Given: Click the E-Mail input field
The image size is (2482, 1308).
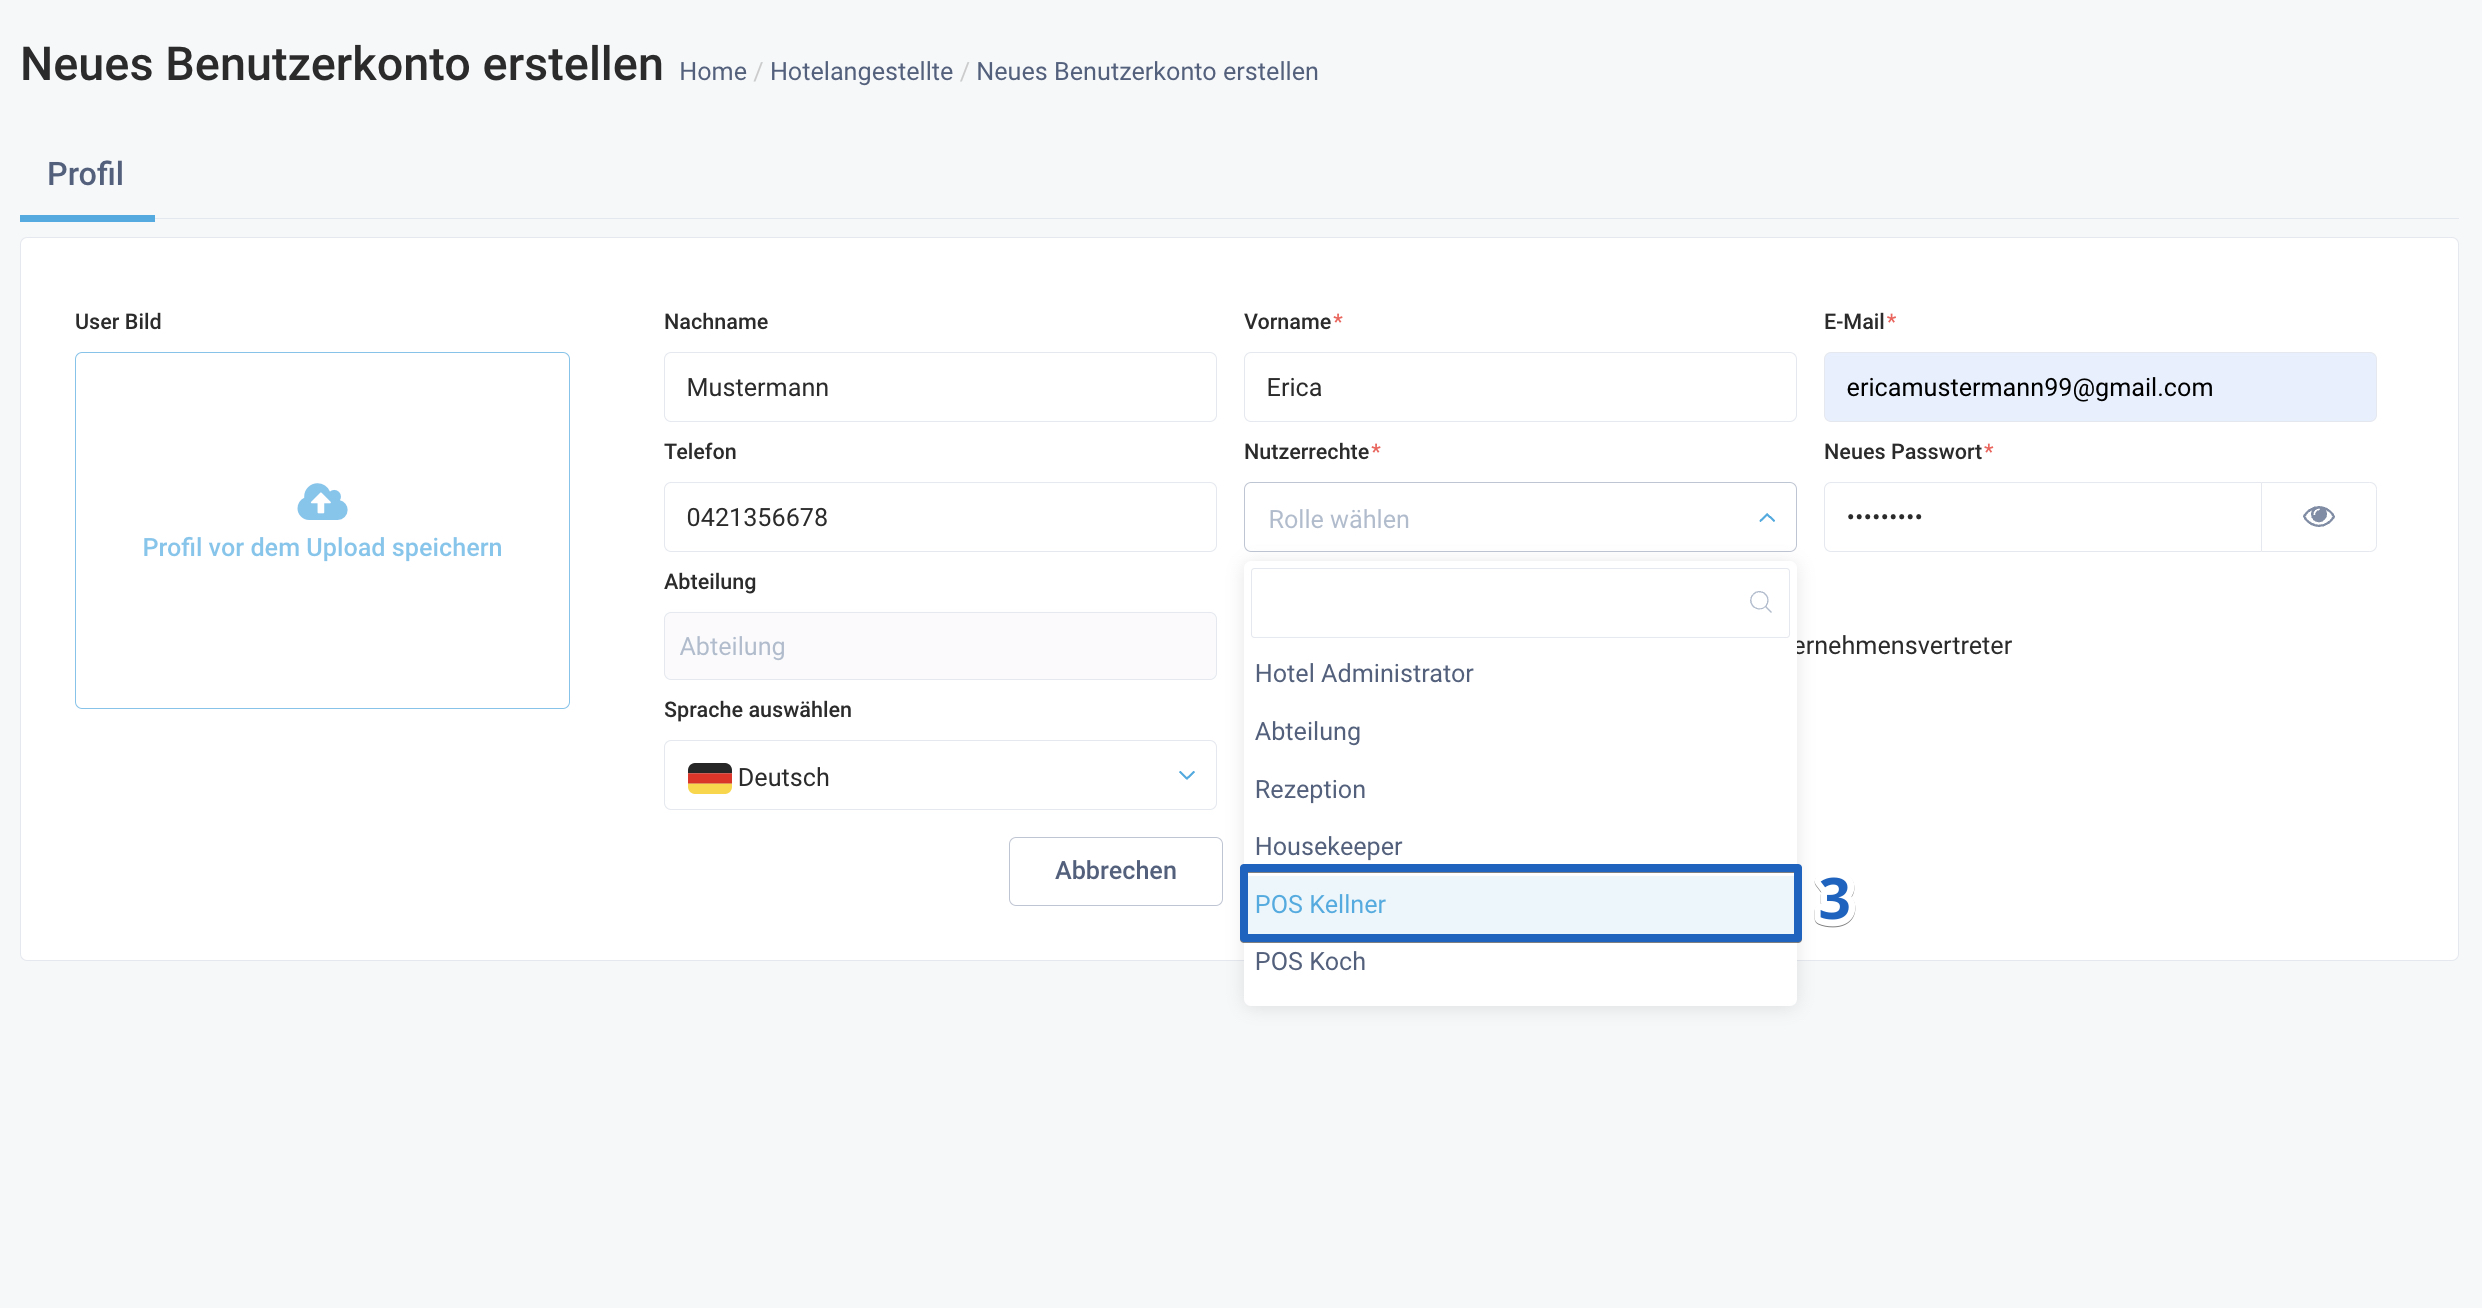Looking at the screenshot, I should 2100,387.
